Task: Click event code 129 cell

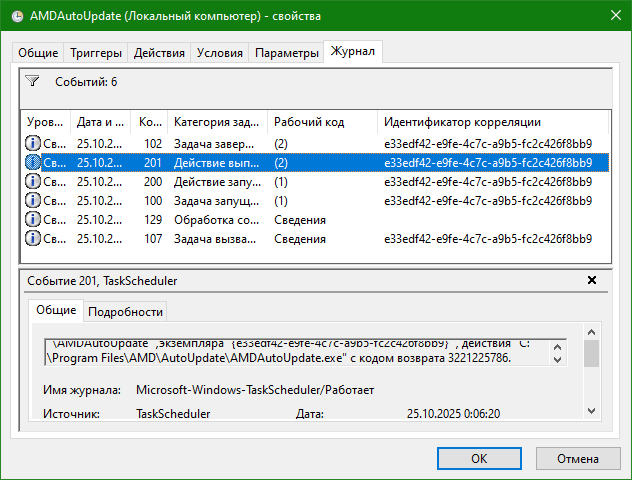Action: 153,219
